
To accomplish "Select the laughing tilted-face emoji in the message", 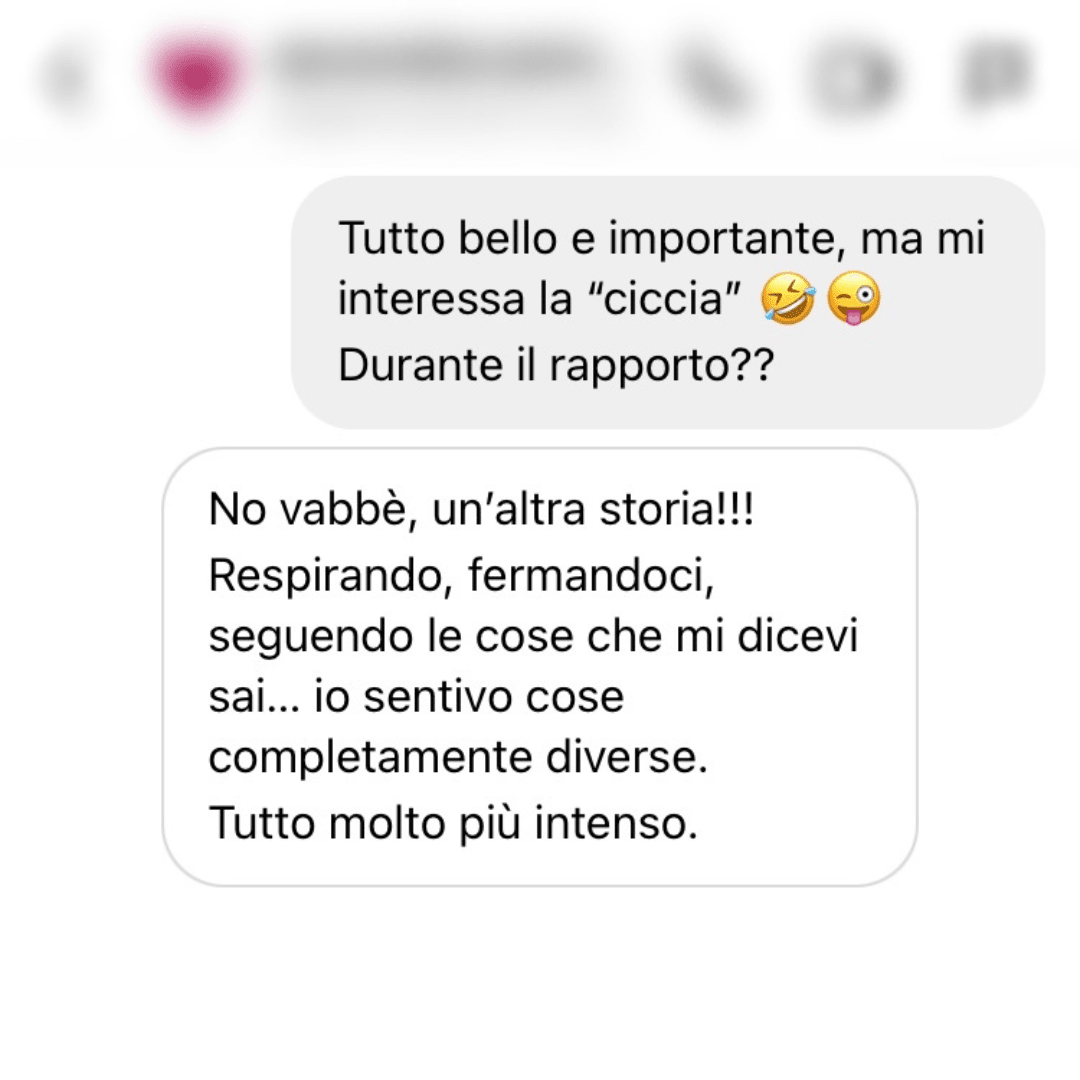I will point(788,298).
